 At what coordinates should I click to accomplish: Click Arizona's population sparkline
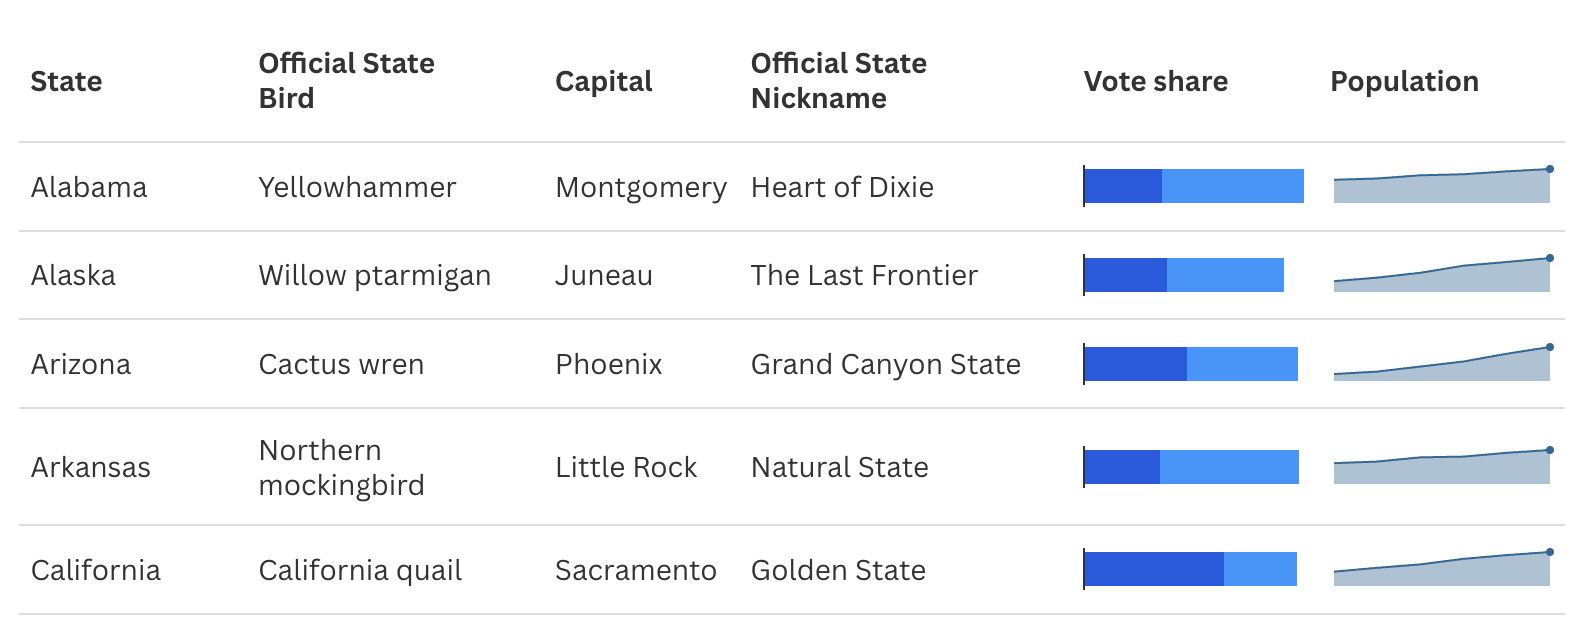tap(1442, 363)
